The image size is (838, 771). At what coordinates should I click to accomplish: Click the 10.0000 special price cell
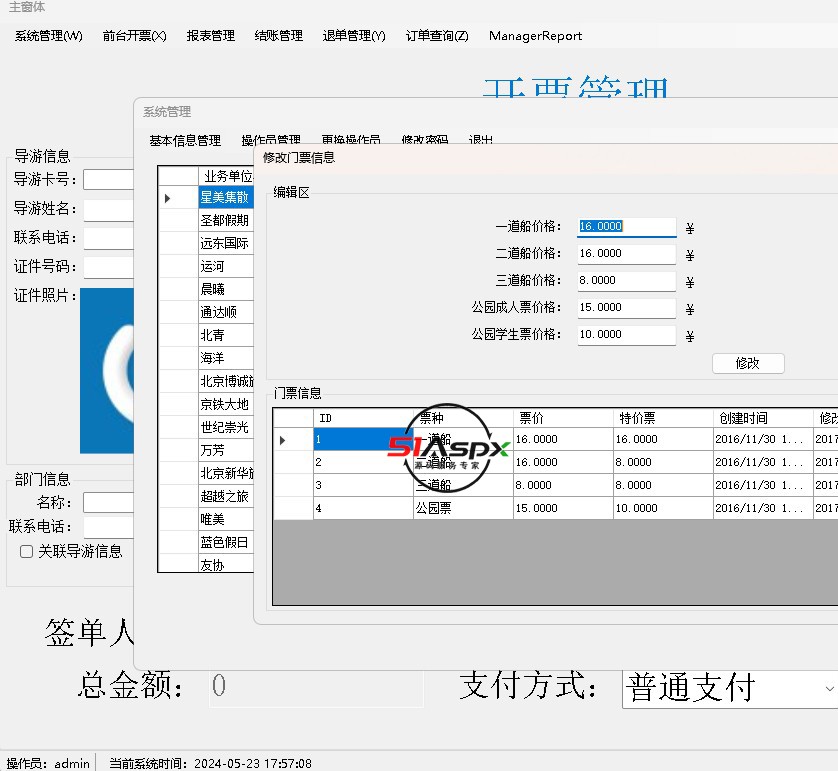(x=663, y=508)
